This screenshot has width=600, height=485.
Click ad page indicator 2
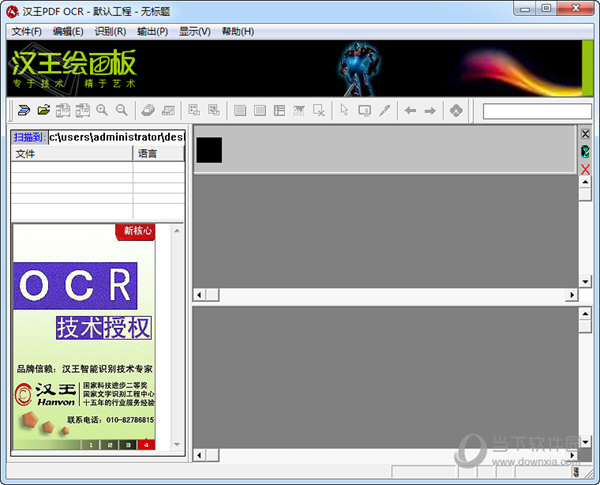pyautogui.click(x=109, y=445)
